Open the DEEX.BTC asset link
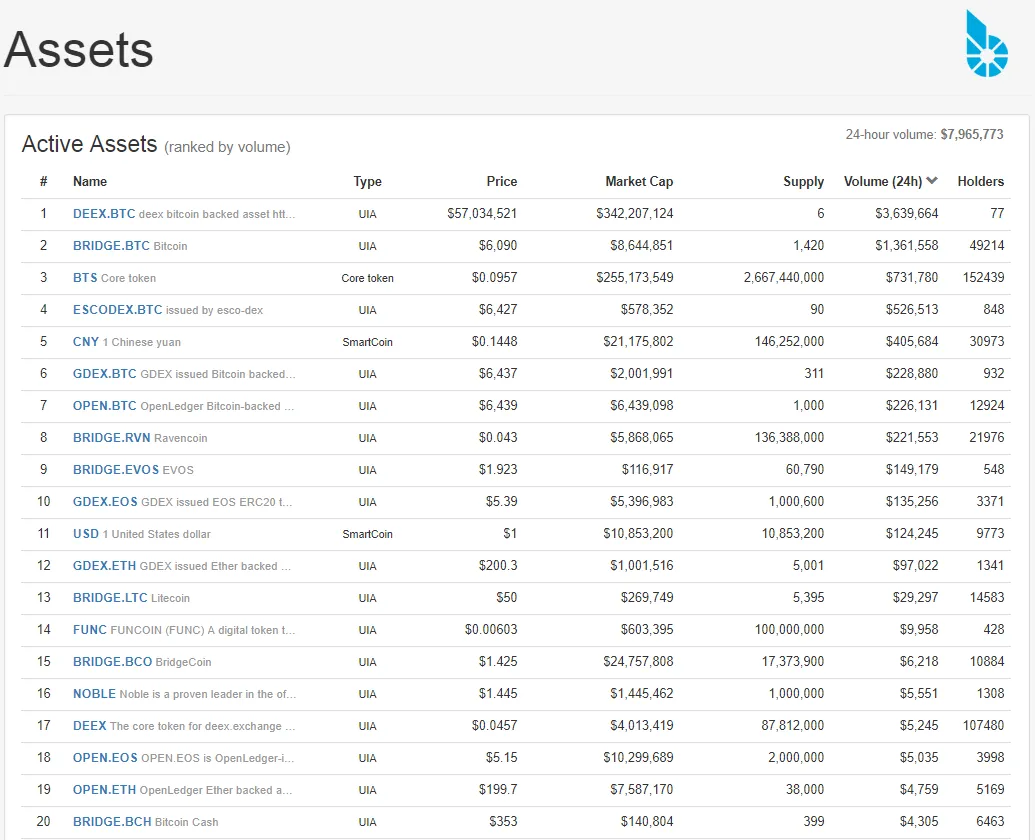 (x=104, y=214)
